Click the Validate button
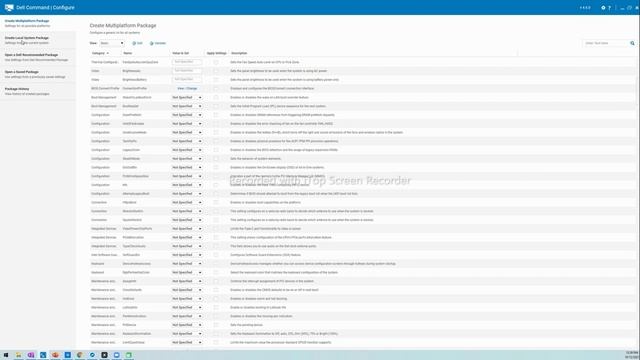The image size is (640, 360). 158,43
